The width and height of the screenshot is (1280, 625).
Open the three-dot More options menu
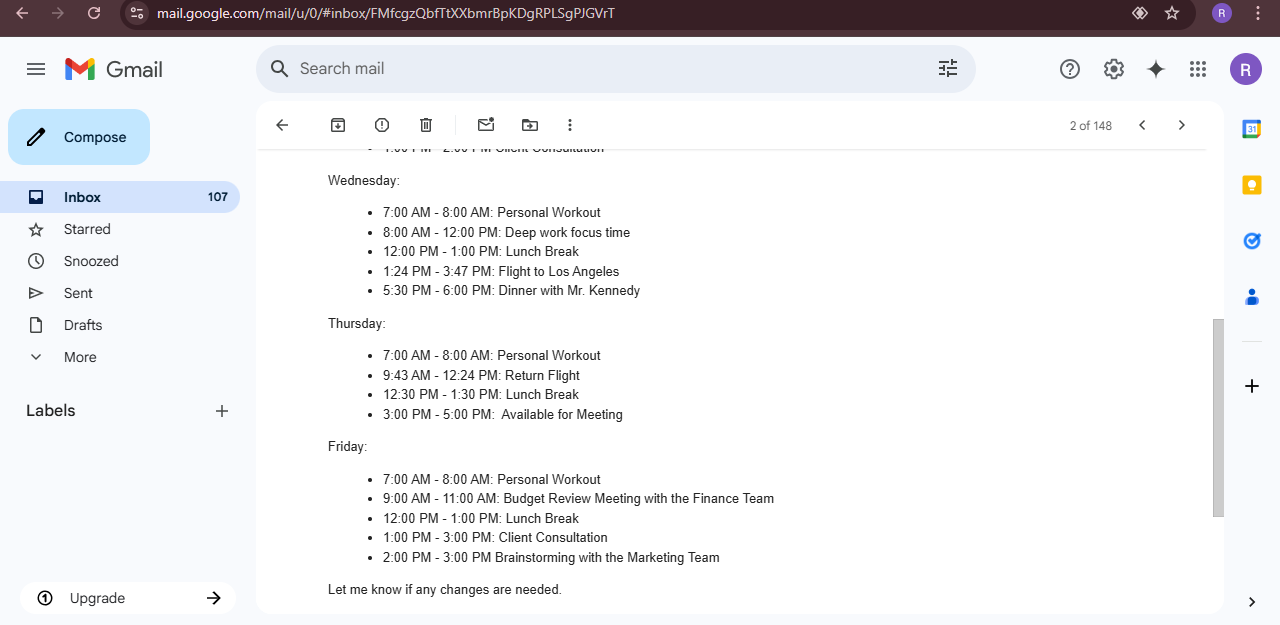(570, 125)
